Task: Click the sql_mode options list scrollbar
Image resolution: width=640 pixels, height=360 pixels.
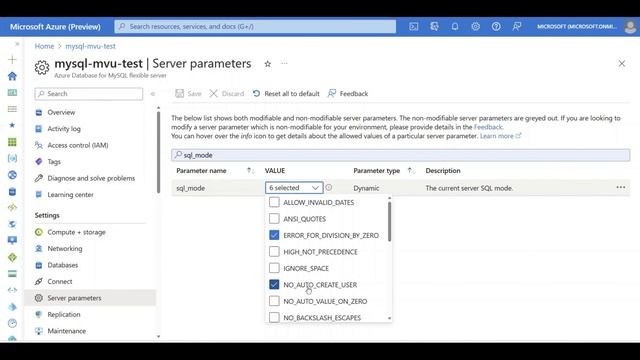Action: (389, 222)
